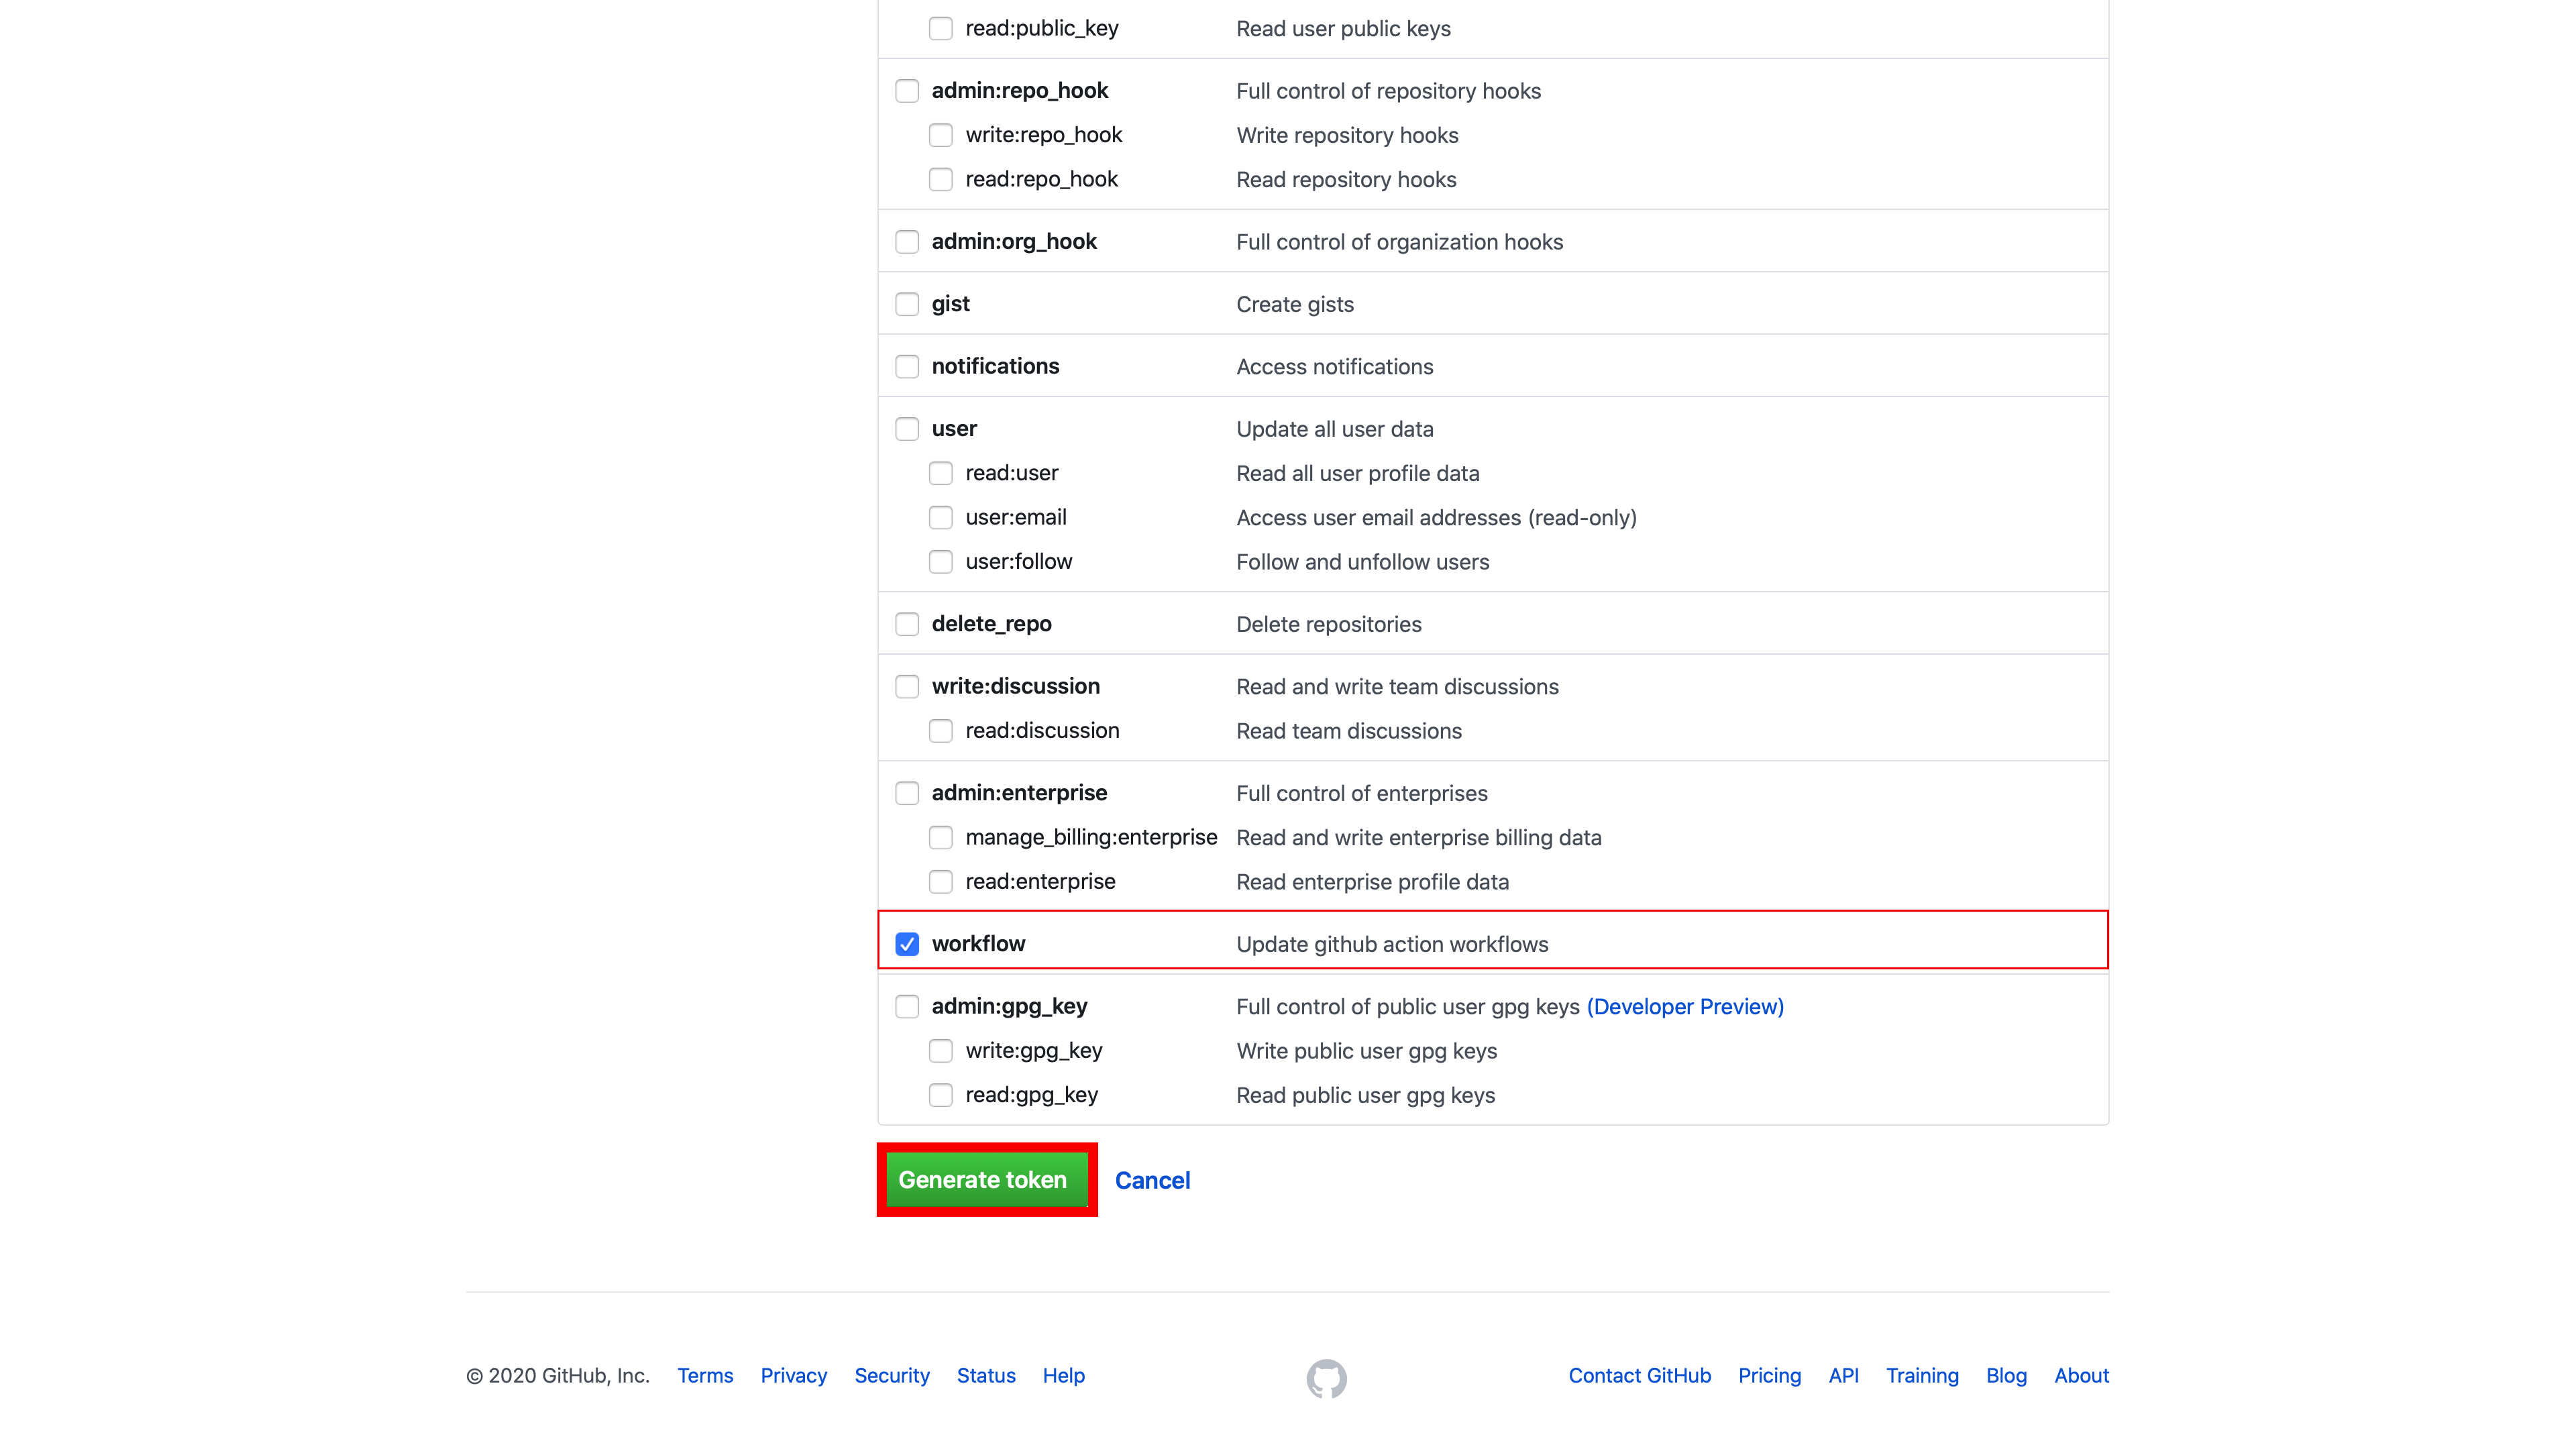This screenshot has height=1449, width=2576.
Task: Select the read:repo_hook checkbox
Action: 940,179
